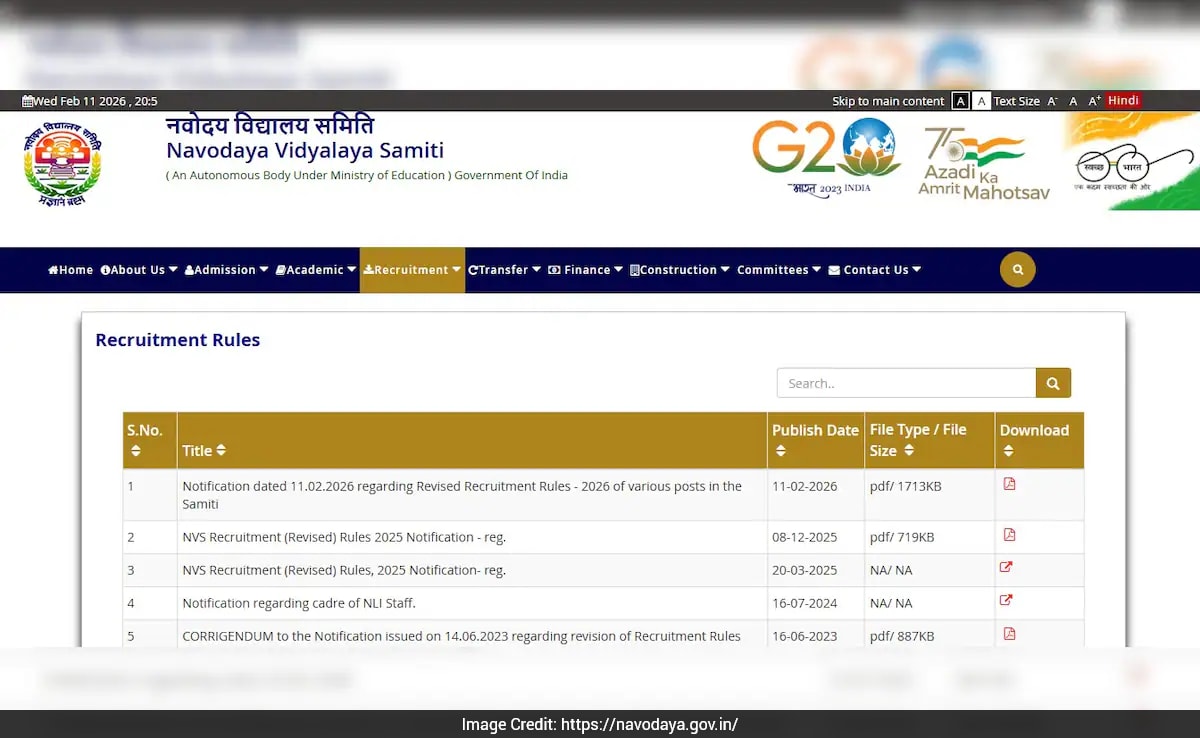Expand the About Us dropdown menu
1200x738 pixels.
point(139,270)
